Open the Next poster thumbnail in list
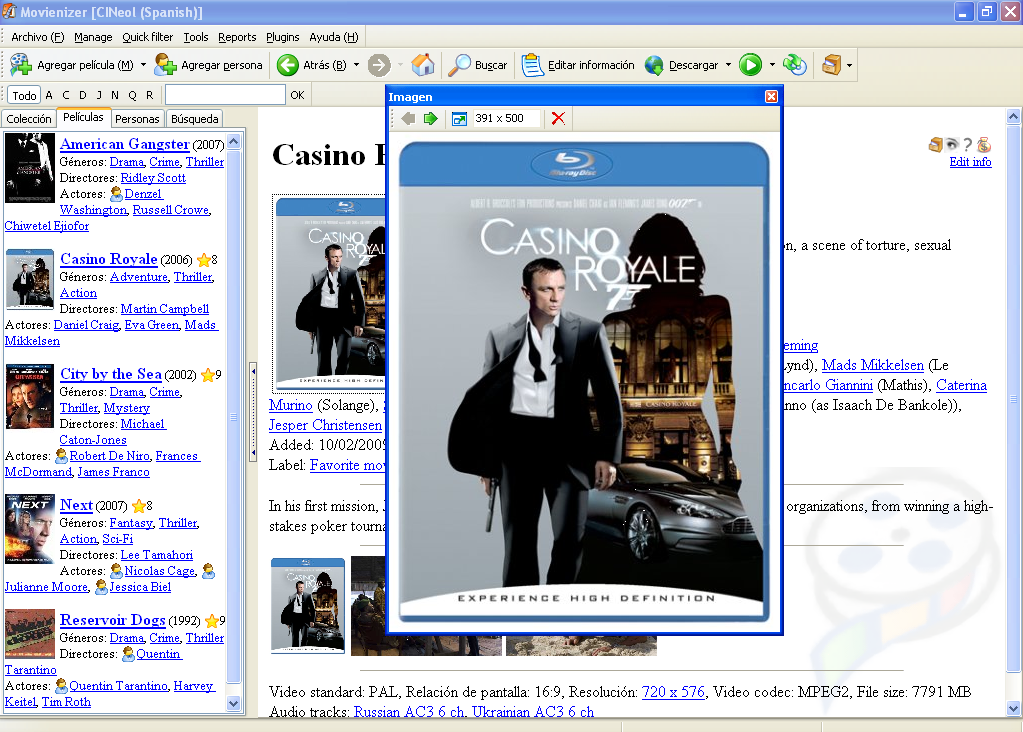The height and width of the screenshot is (732, 1023). [30, 529]
